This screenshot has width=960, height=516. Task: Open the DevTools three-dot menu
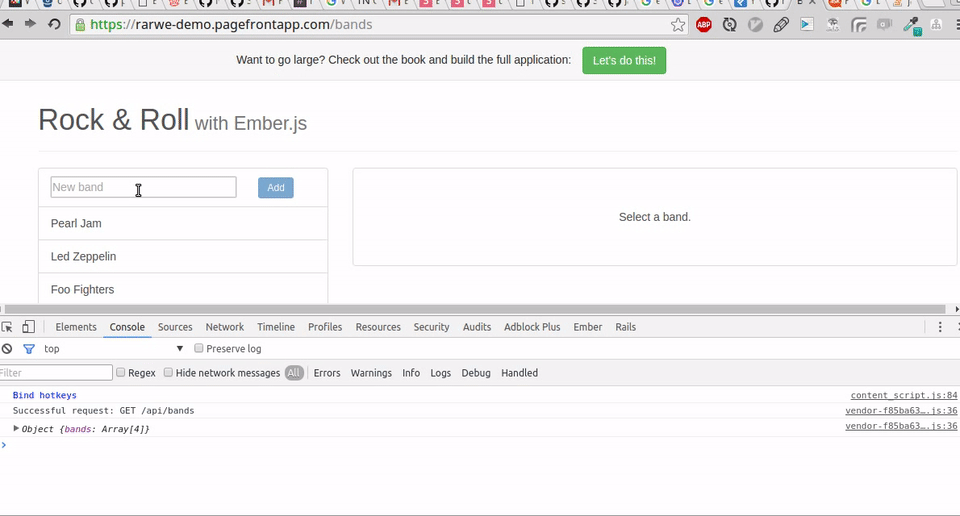[x=940, y=327]
